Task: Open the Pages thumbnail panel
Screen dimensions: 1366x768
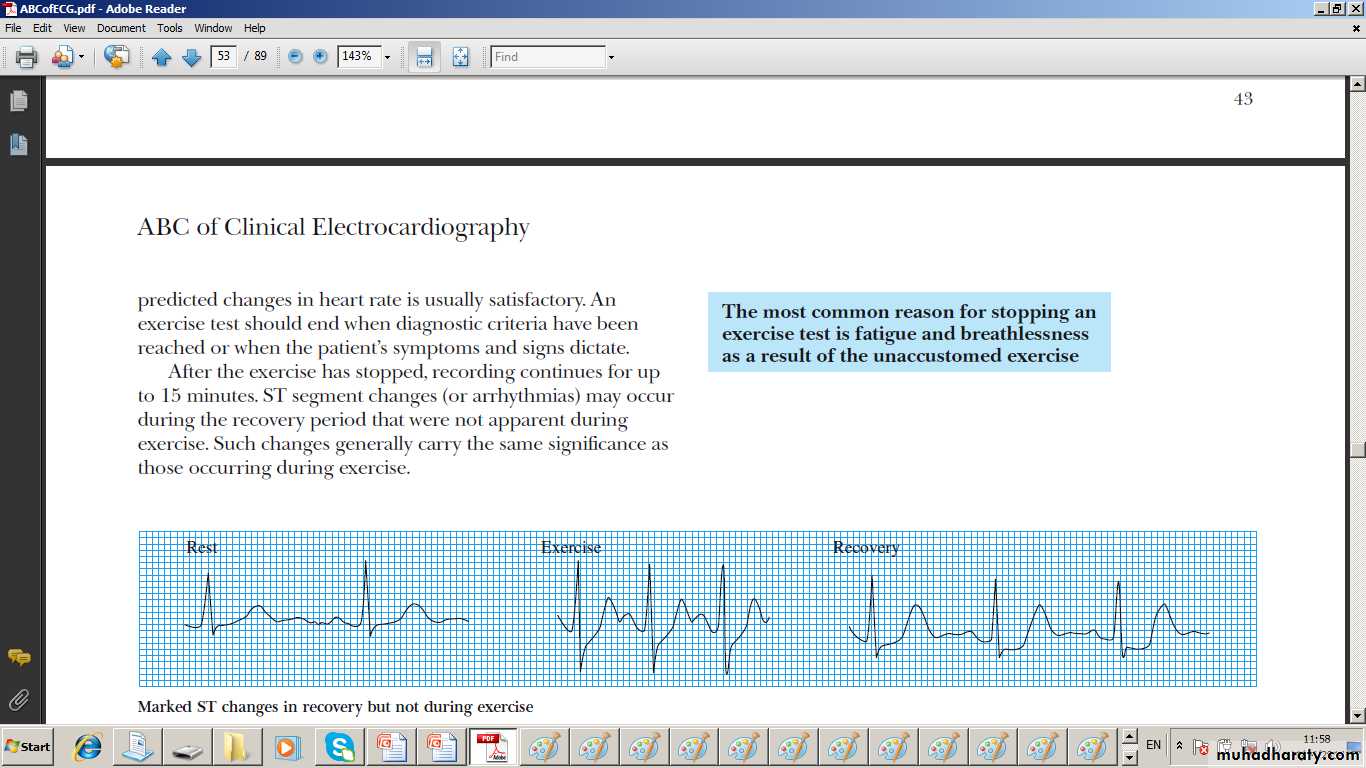Action: (19, 101)
